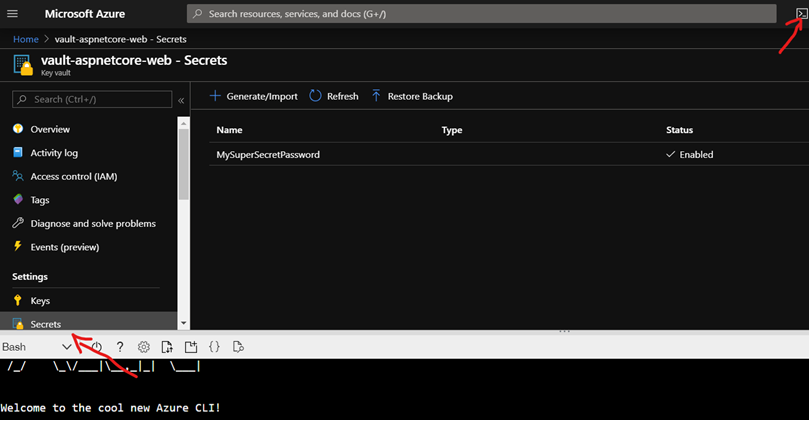Click Microsoft Azure portal title
Screen dimensions: 809x421
(x=85, y=14)
